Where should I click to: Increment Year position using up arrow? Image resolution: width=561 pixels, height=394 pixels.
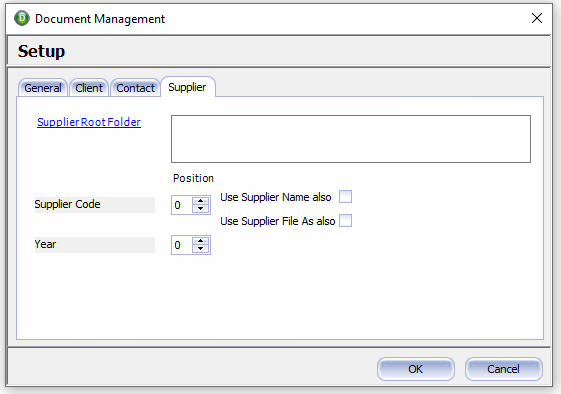pos(200,241)
